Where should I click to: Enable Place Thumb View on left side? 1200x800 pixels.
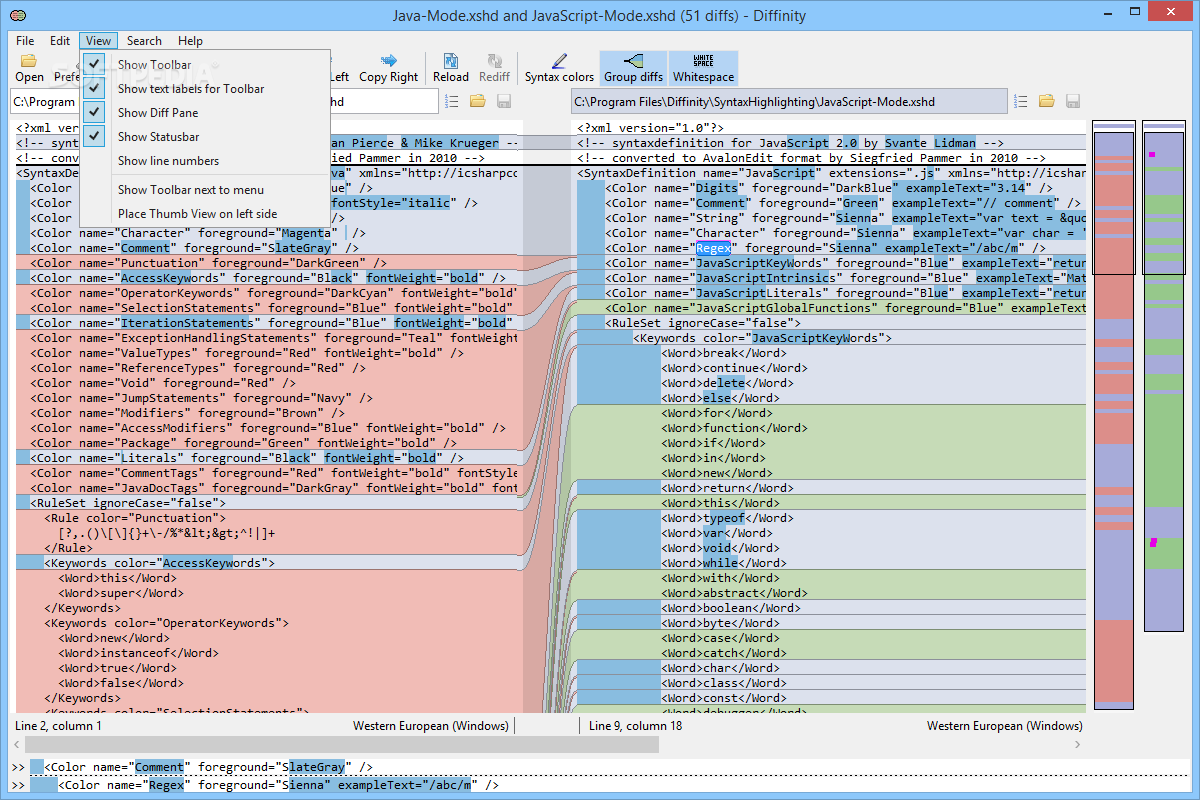click(205, 214)
